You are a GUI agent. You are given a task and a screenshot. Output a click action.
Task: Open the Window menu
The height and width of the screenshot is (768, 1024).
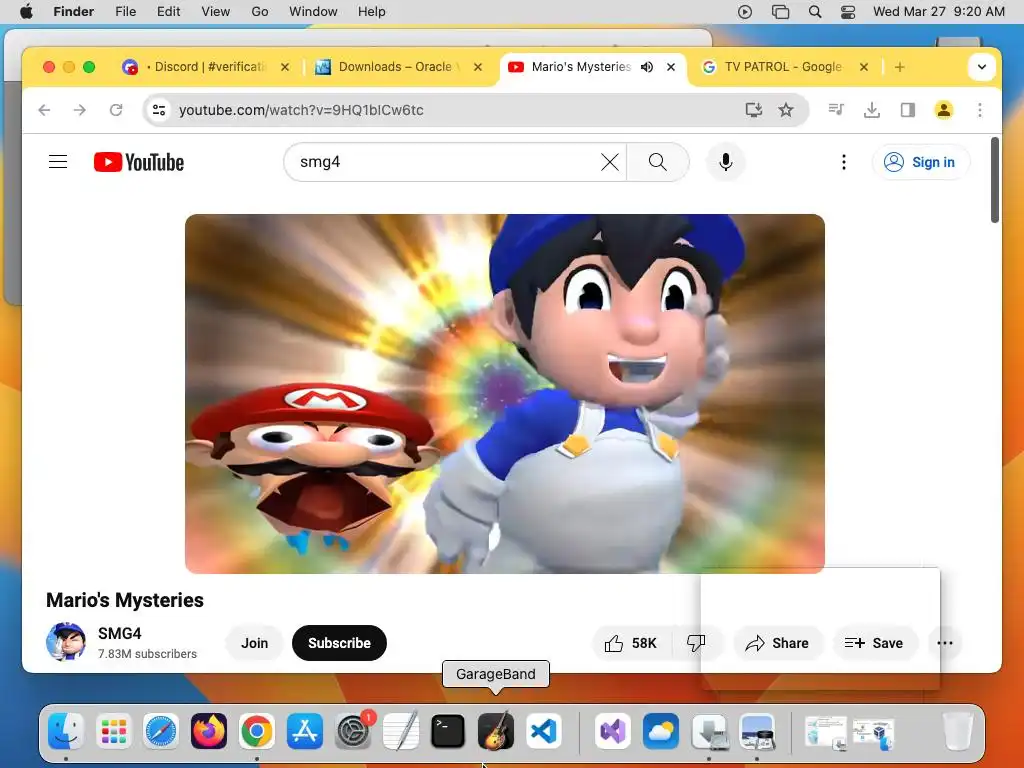tap(313, 12)
